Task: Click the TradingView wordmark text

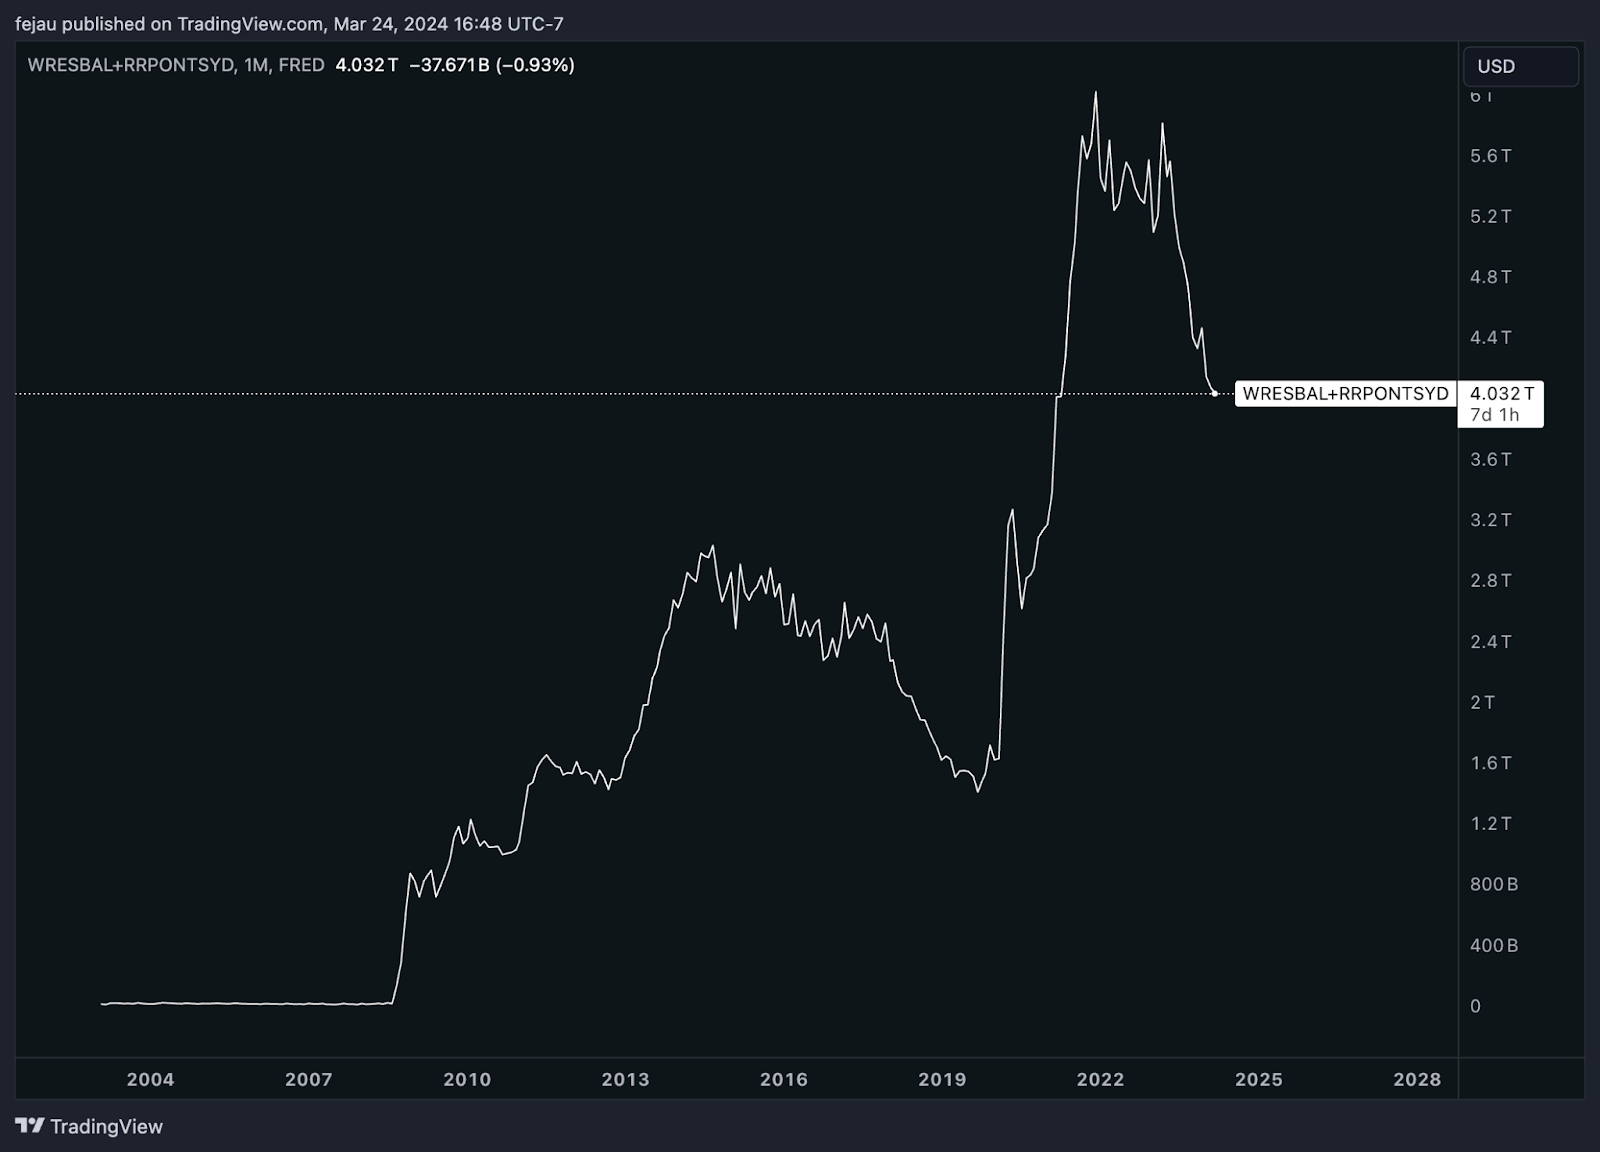Action: (106, 1127)
